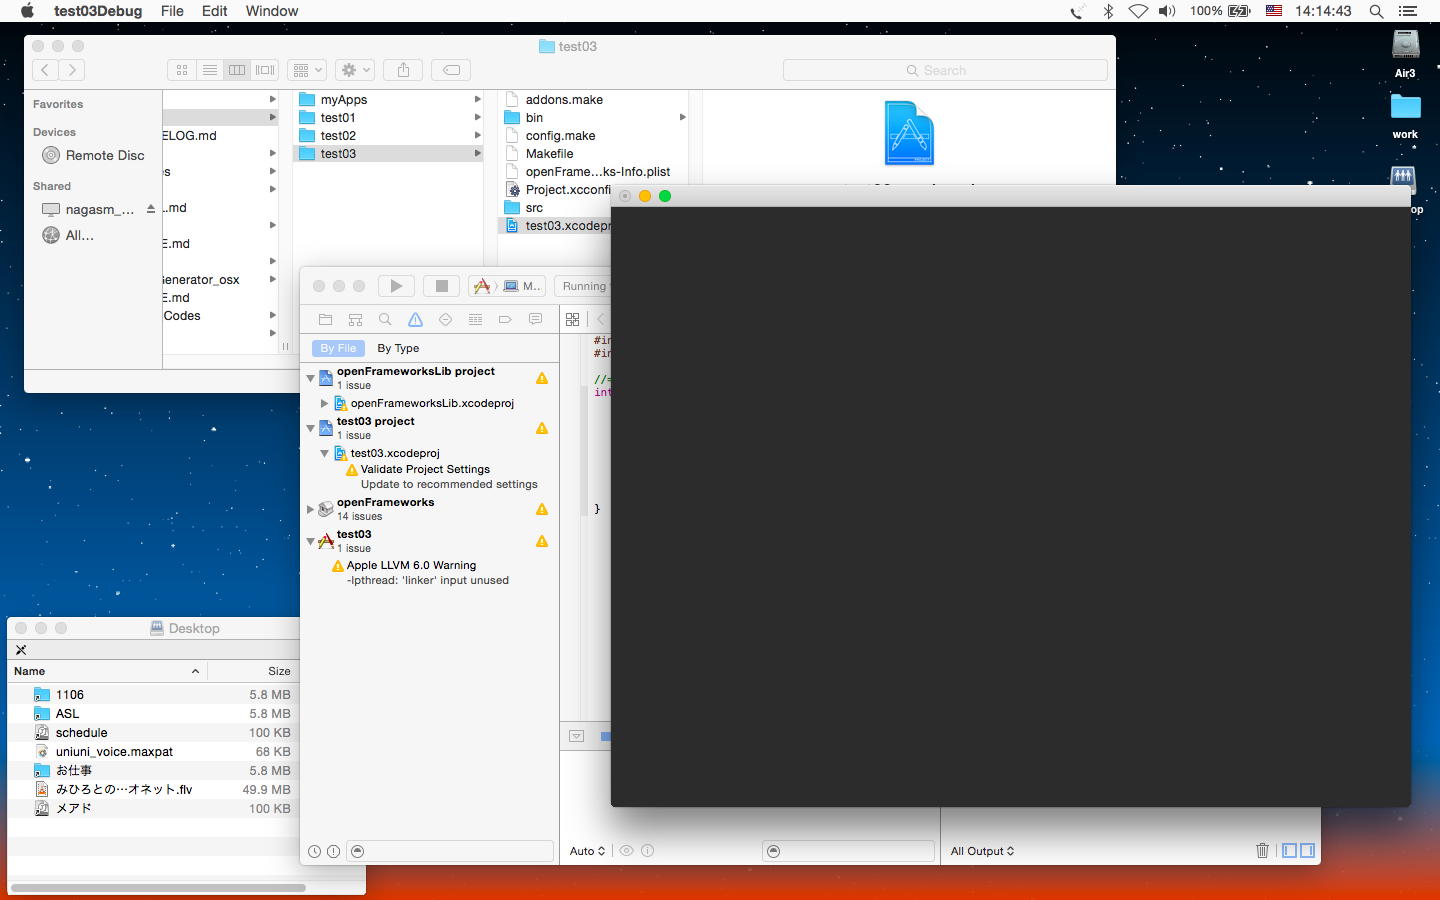The width and height of the screenshot is (1440, 900).
Task: Click Finder share button
Action: [403, 70]
